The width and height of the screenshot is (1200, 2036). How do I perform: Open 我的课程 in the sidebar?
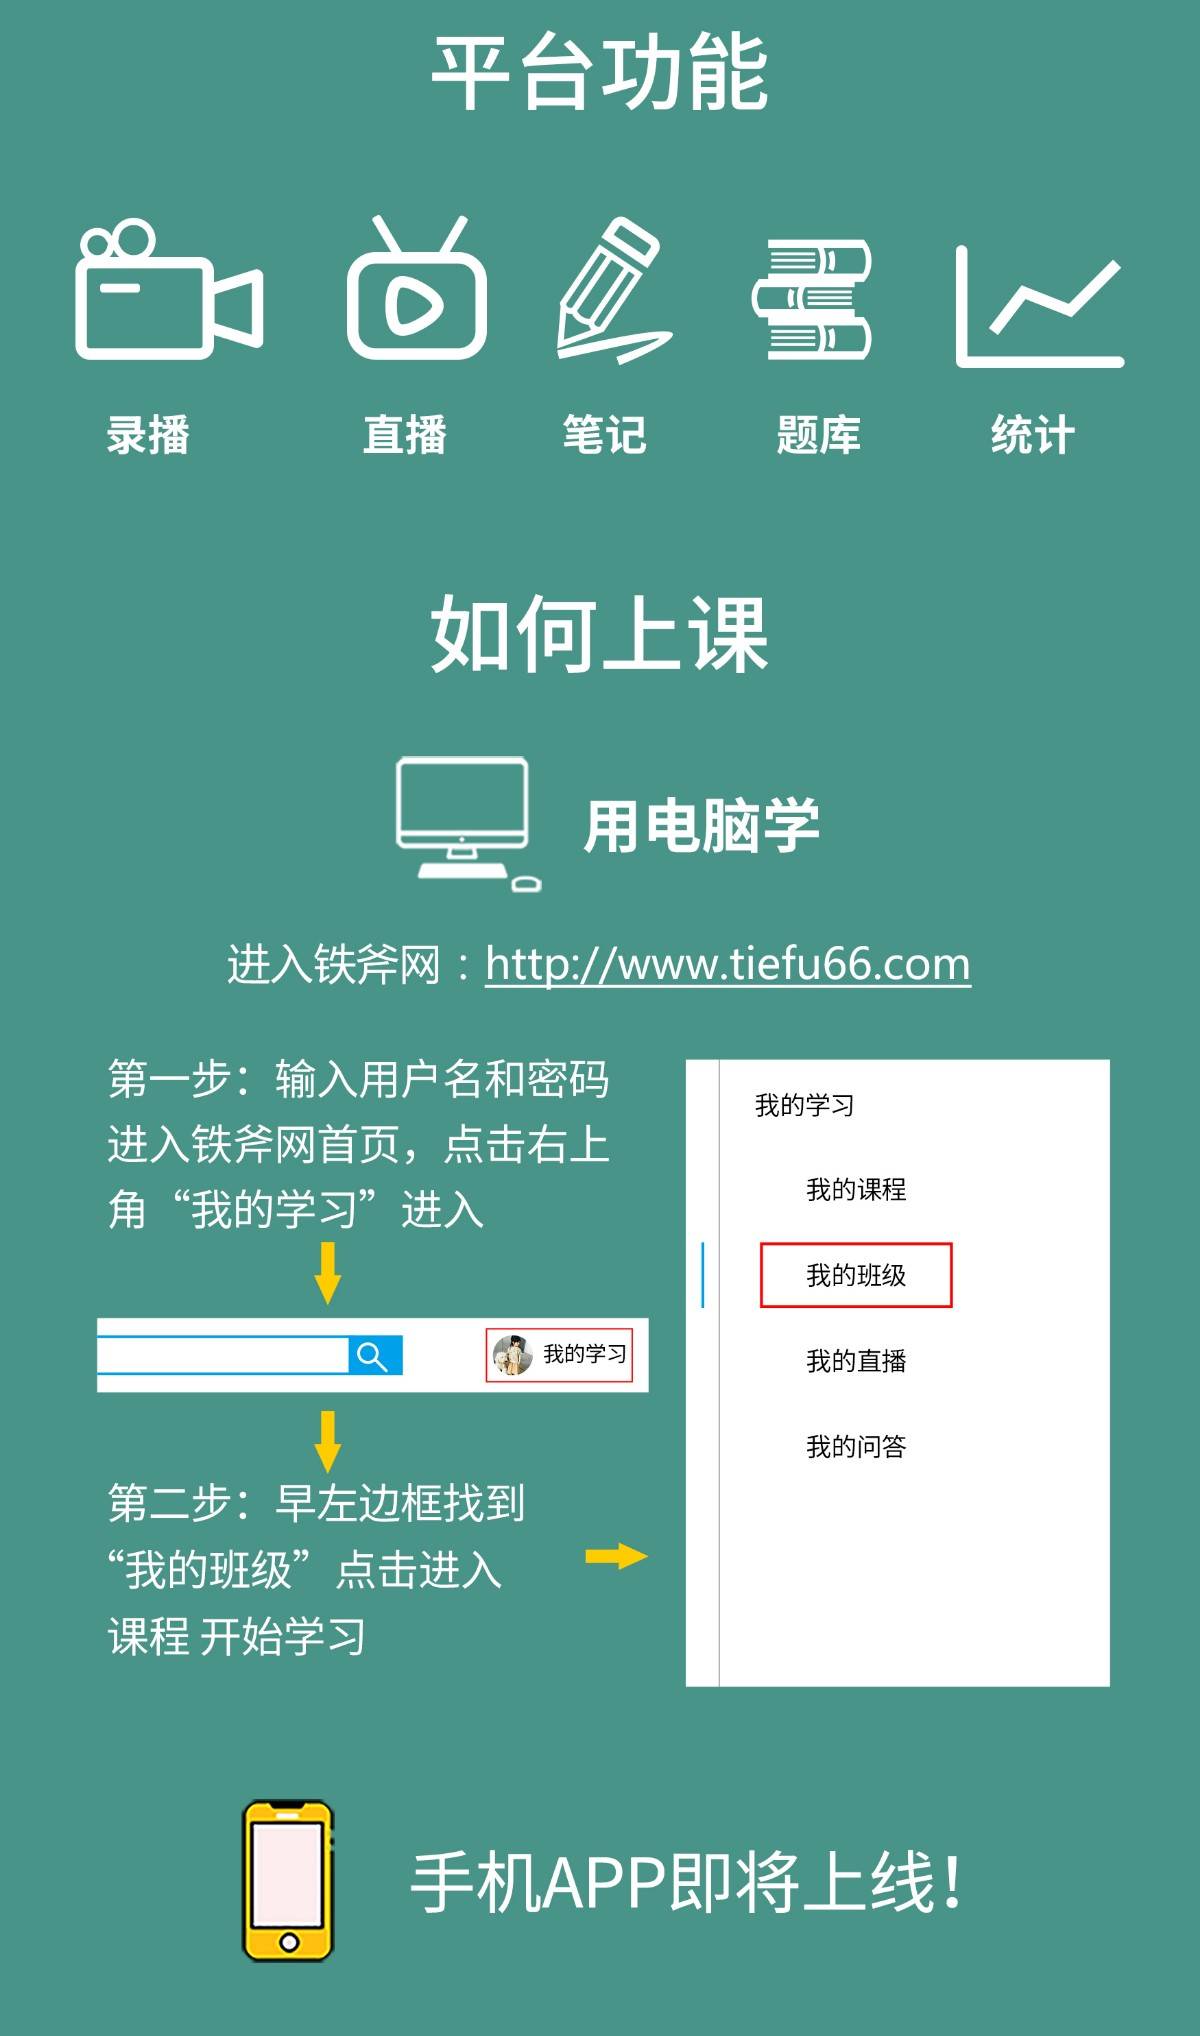click(856, 1189)
